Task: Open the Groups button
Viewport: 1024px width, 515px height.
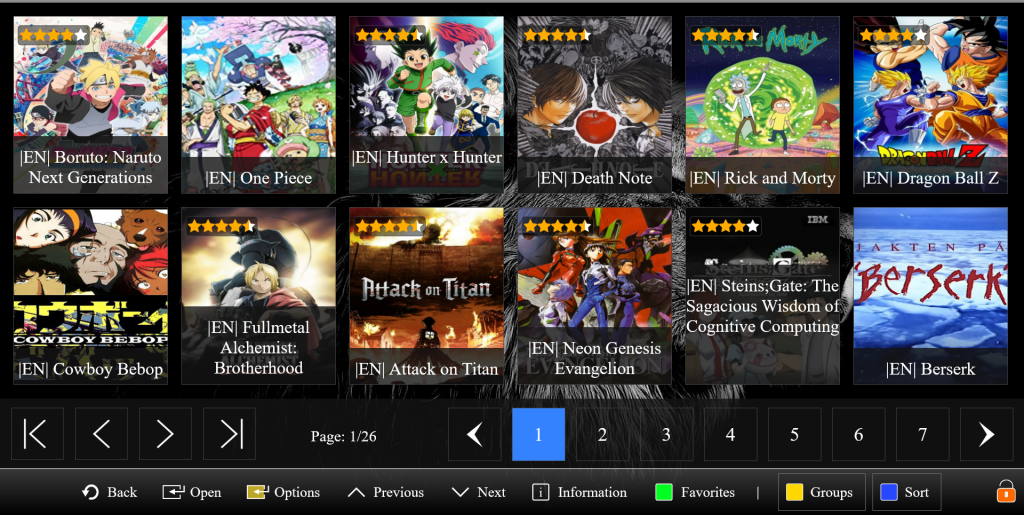Action: pos(822,492)
